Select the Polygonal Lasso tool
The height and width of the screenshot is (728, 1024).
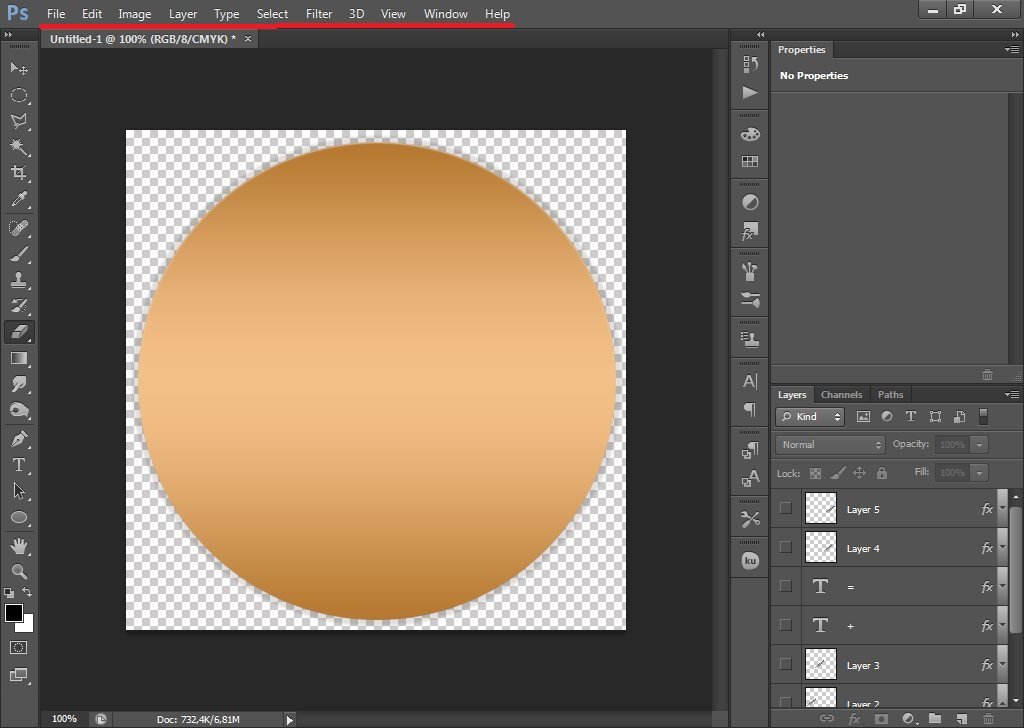pos(19,121)
